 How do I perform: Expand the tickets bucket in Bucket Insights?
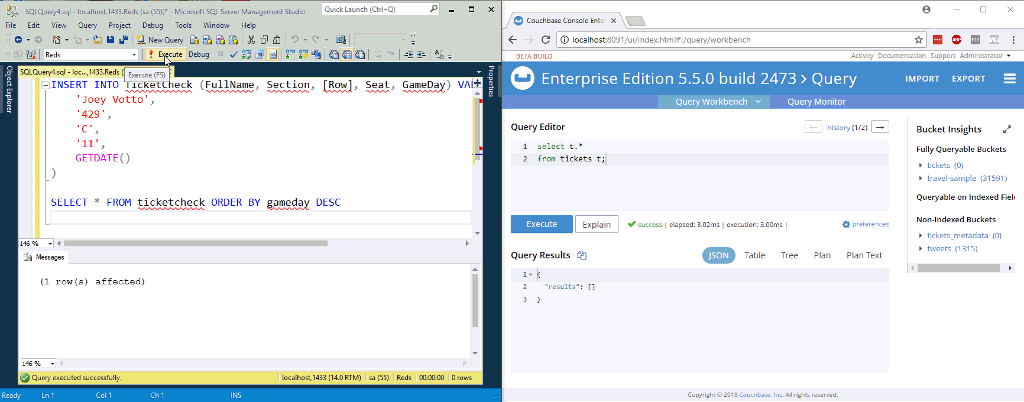coord(921,165)
